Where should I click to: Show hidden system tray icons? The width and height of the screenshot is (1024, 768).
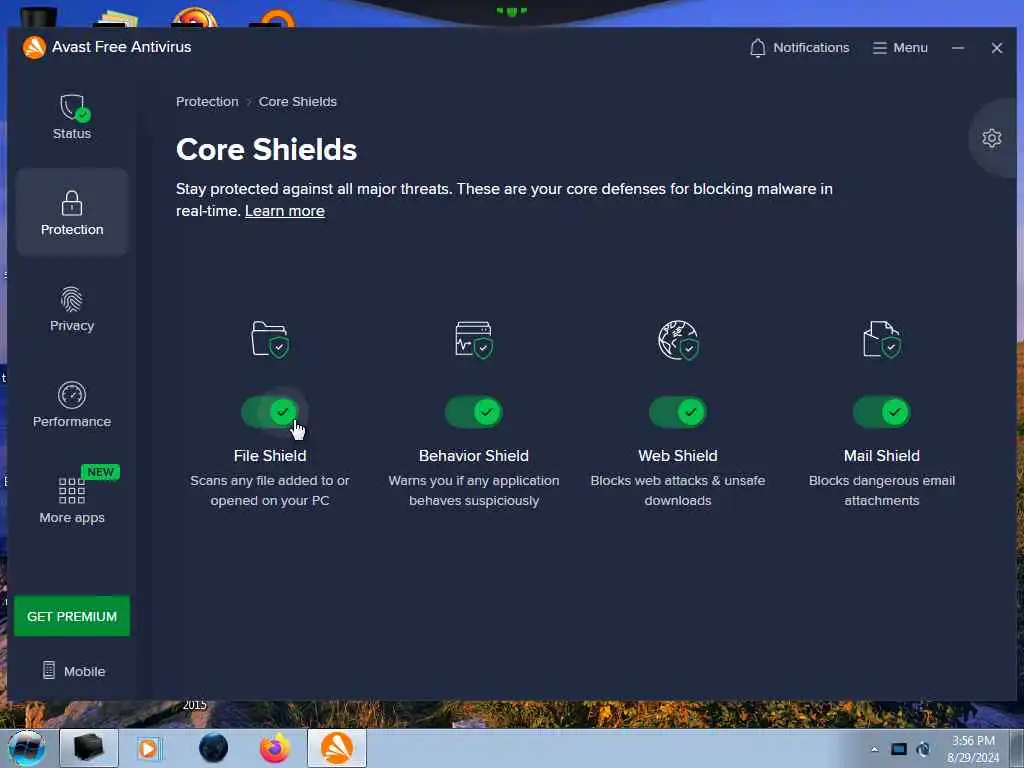(874, 749)
